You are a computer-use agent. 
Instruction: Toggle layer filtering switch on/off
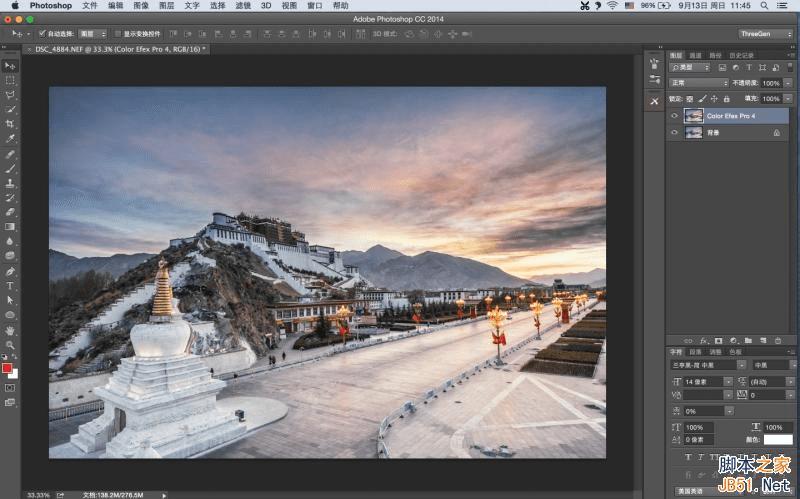pyautogui.click(x=789, y=67)
